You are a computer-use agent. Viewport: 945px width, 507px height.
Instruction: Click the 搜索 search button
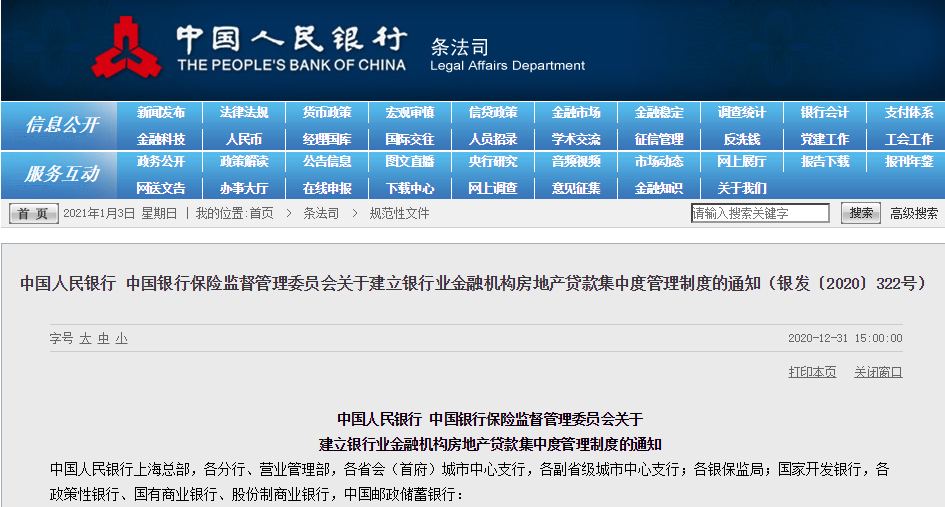861,213
